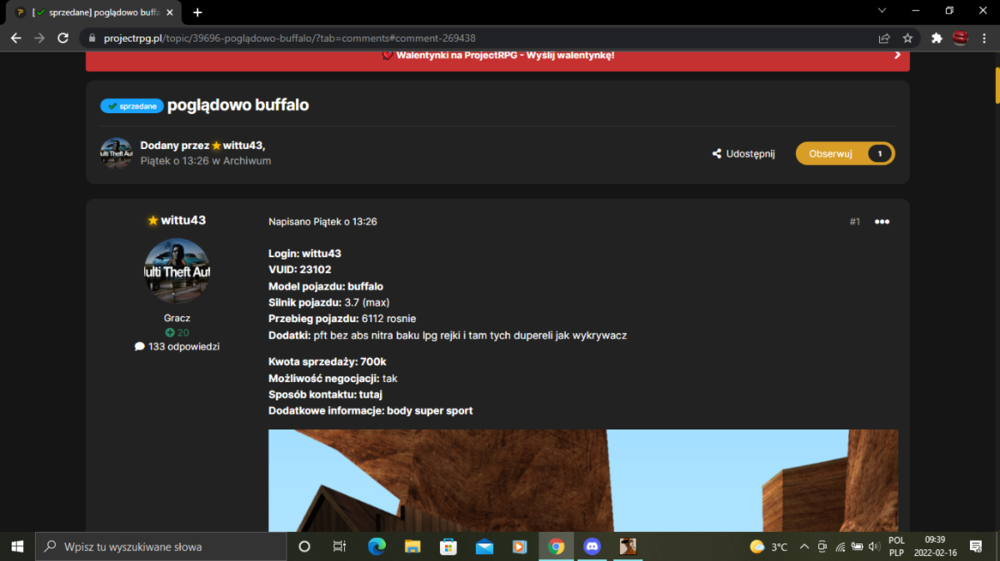Click the bookmark star icon in address bar
1000x561 pixels.
pos(908,38)
